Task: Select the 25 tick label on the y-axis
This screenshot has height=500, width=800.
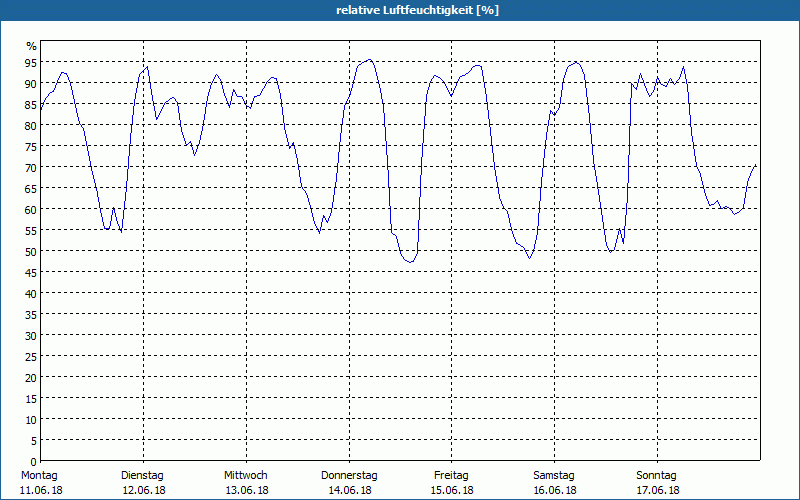Action: coord(31,356)
